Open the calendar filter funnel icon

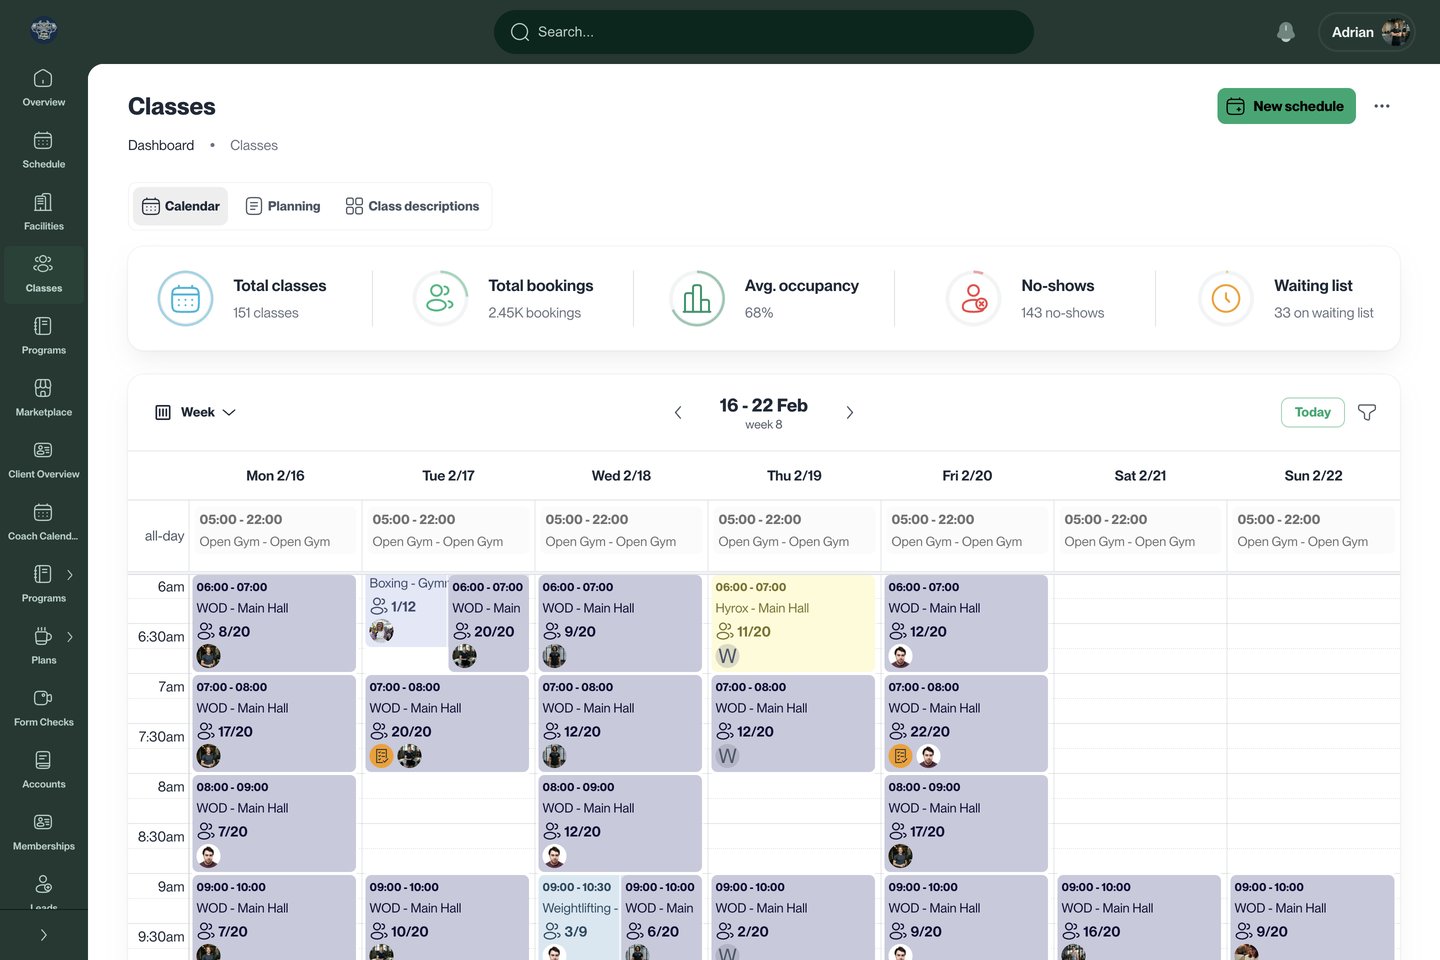tap(1367, 412)
